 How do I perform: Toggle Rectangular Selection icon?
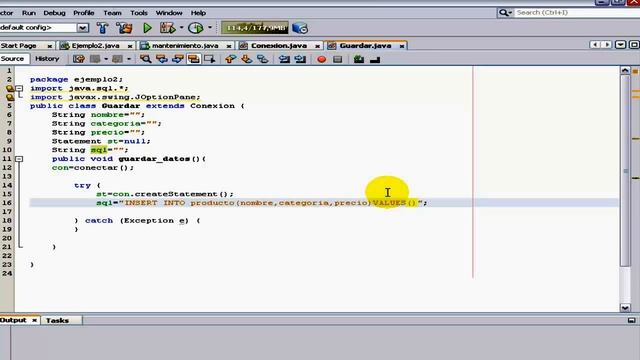(x=209, y=59)
